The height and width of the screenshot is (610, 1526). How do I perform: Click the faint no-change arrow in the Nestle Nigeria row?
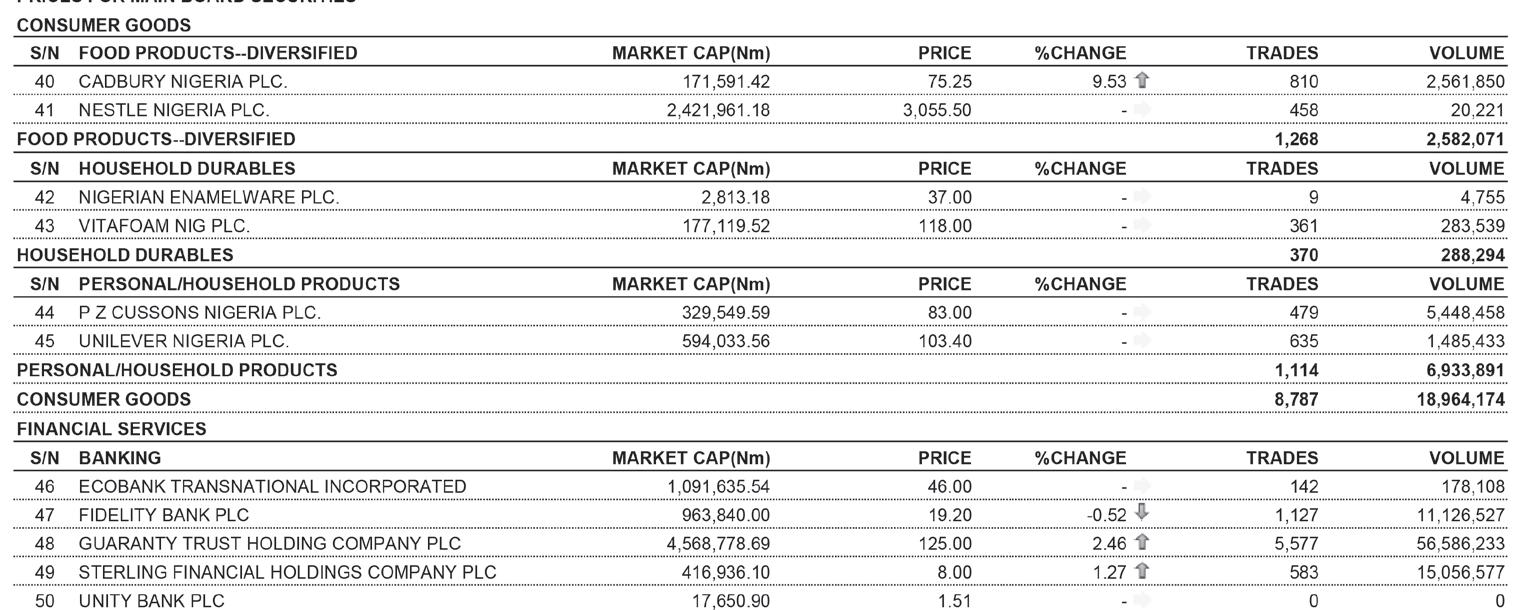[1143, 110]
